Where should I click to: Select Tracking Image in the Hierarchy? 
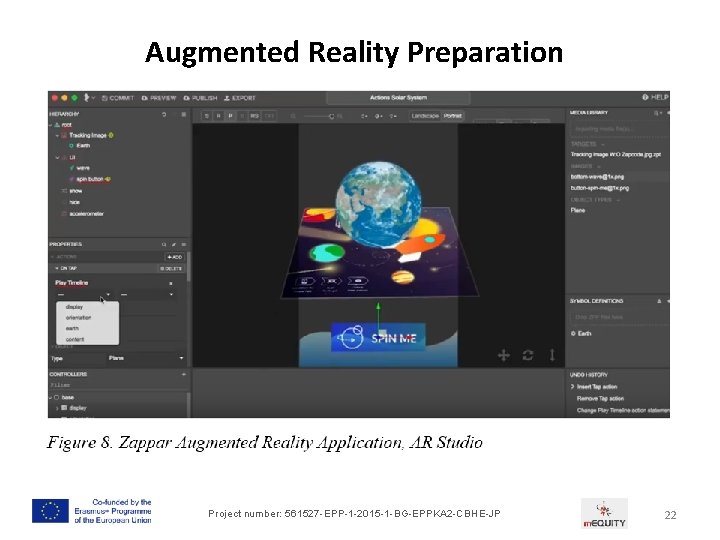pos(88,135)
